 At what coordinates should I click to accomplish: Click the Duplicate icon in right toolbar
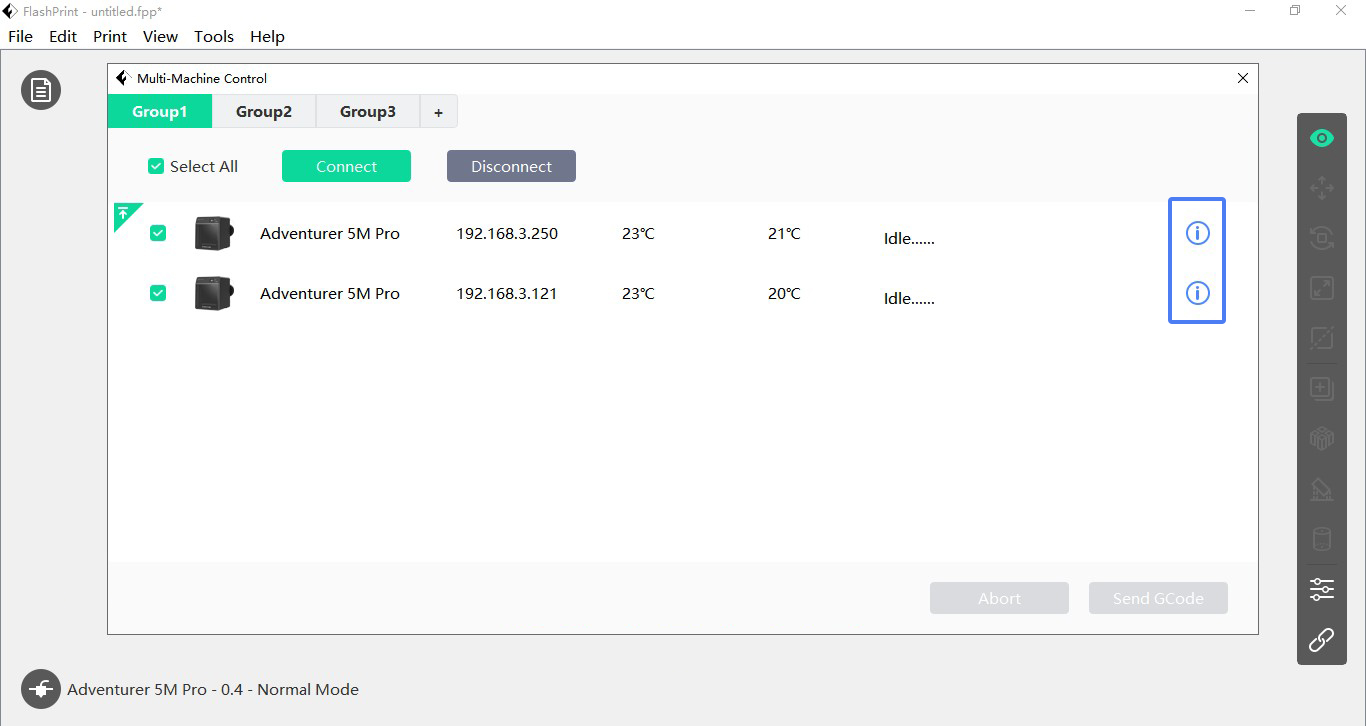click(x=1322, y=388)
